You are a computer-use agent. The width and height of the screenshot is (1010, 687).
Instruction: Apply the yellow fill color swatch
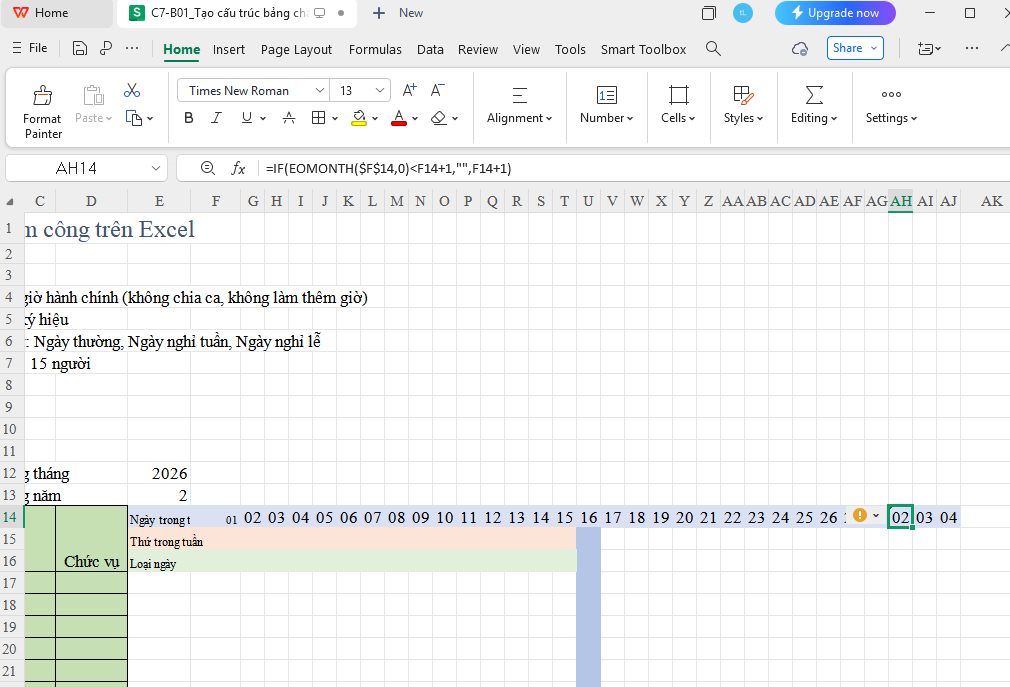(x=359, y=118)
